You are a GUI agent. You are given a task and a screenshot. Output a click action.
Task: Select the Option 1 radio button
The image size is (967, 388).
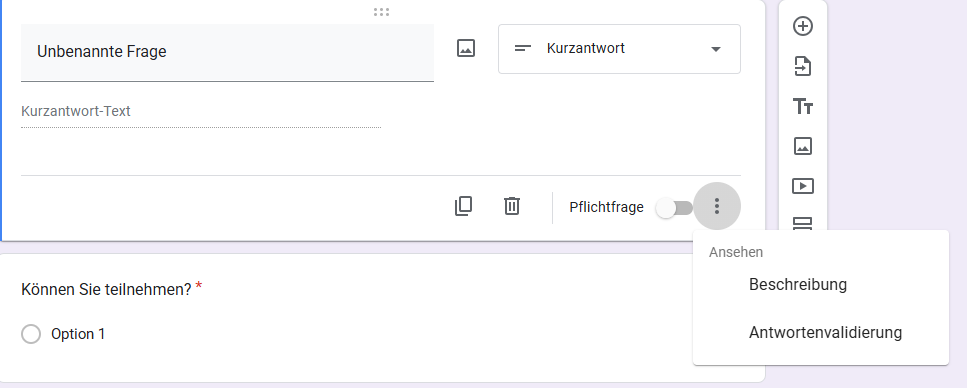(31, 334)
